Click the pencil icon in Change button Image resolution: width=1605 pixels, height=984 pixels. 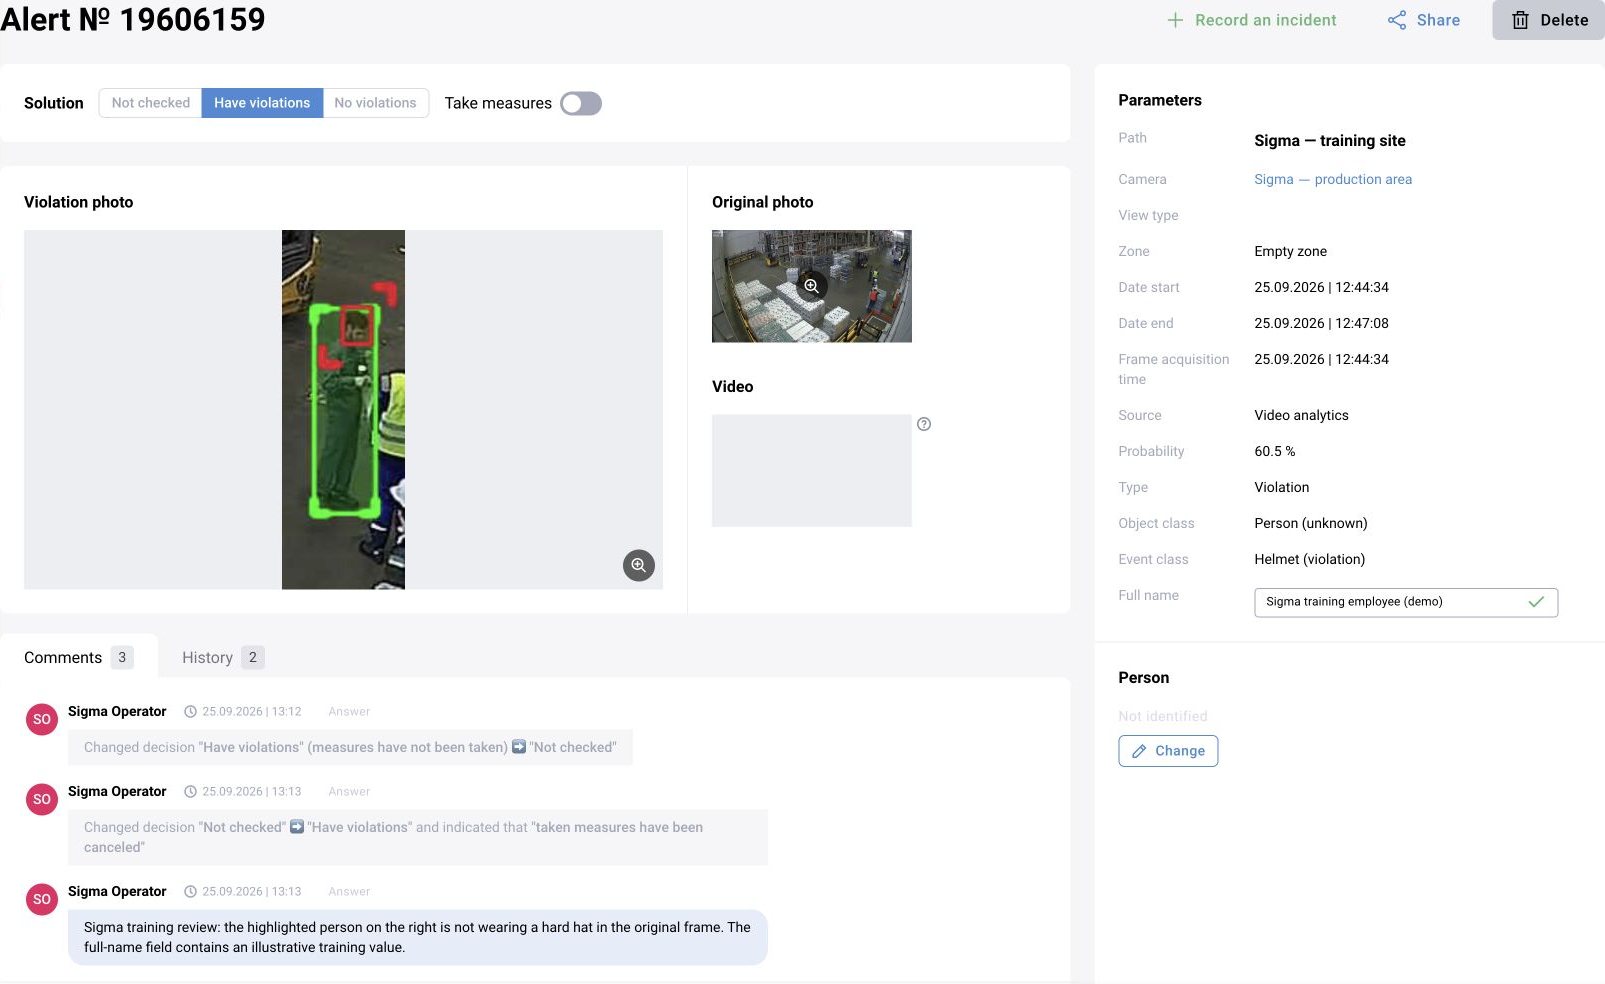point(1139,751)
